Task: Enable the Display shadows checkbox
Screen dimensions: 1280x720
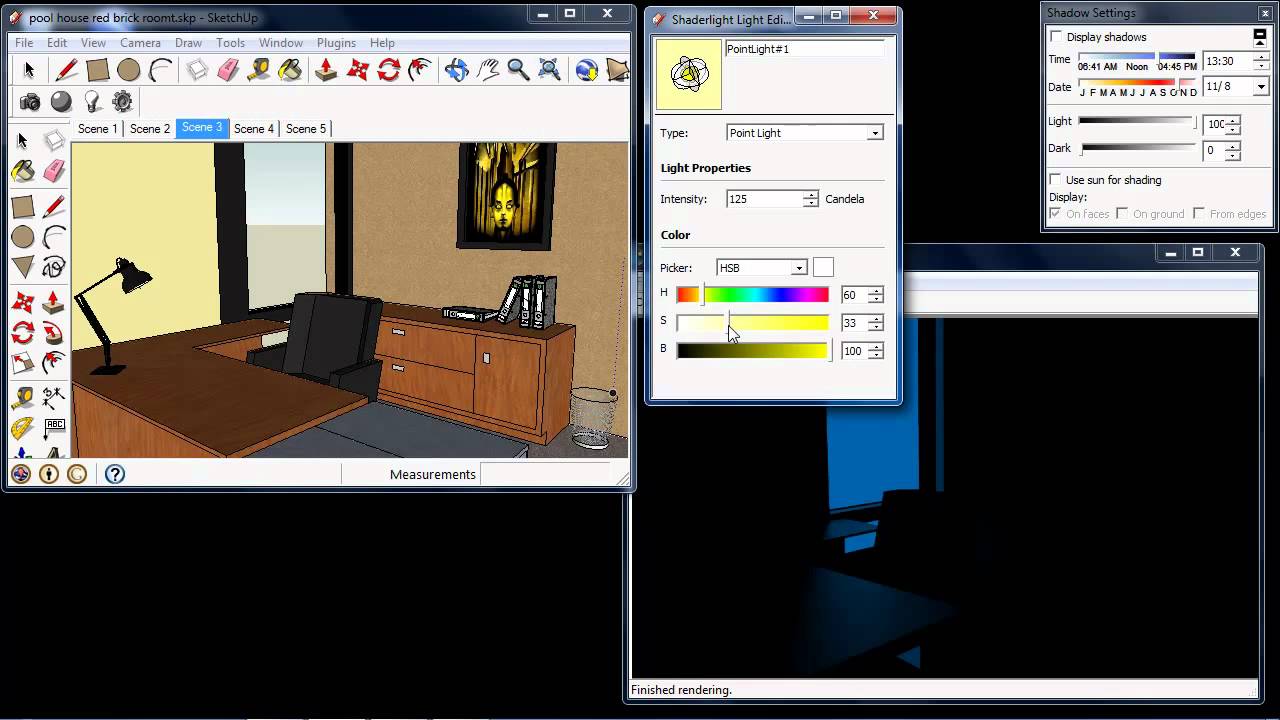Action: pos(1056,37)
